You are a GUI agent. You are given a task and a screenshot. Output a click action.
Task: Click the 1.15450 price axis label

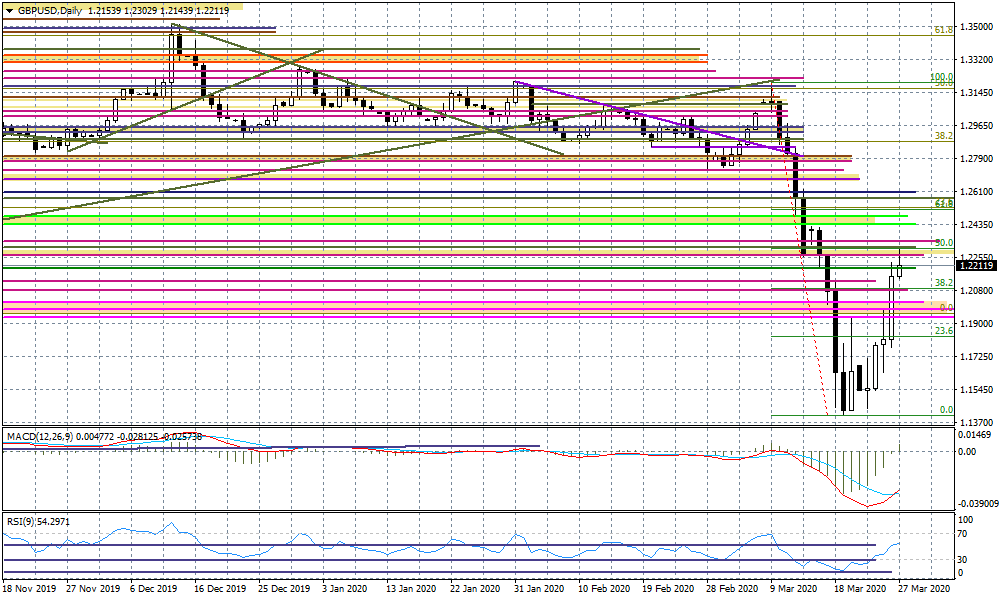(x=976, y=390)
